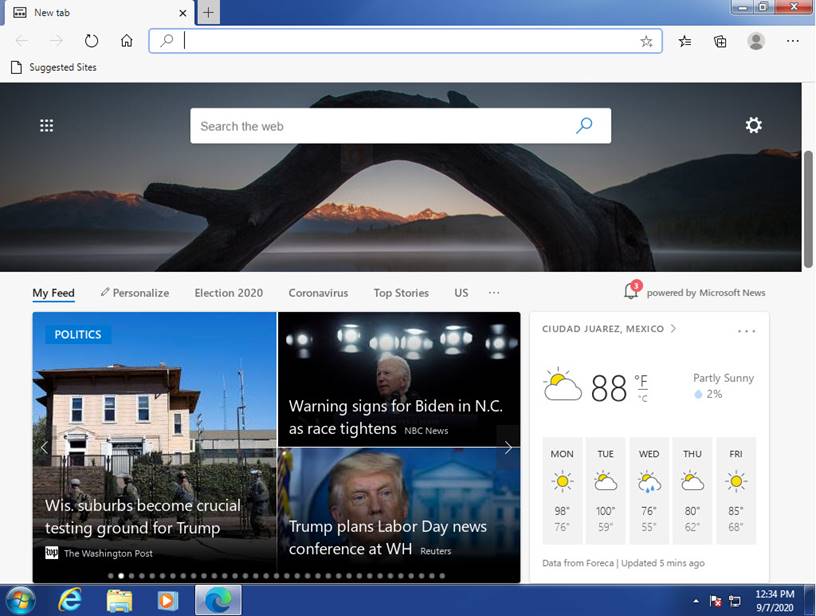Switch to the Coronavirus tab

coord(318,293)
